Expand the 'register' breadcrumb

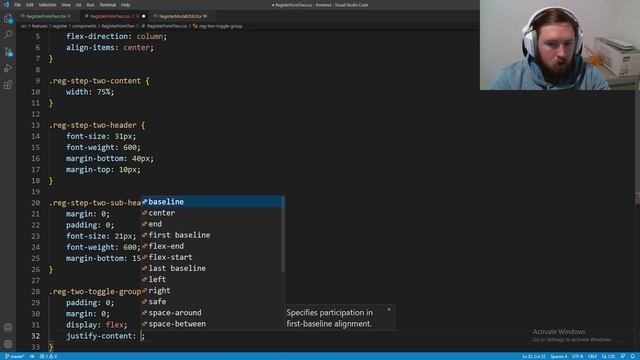[60, 26]
